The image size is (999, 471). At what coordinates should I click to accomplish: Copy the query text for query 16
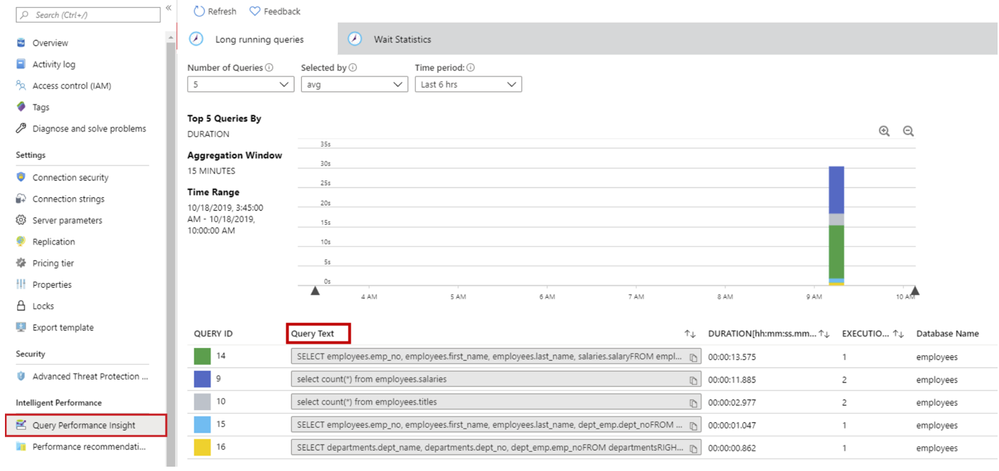point(693,449)
